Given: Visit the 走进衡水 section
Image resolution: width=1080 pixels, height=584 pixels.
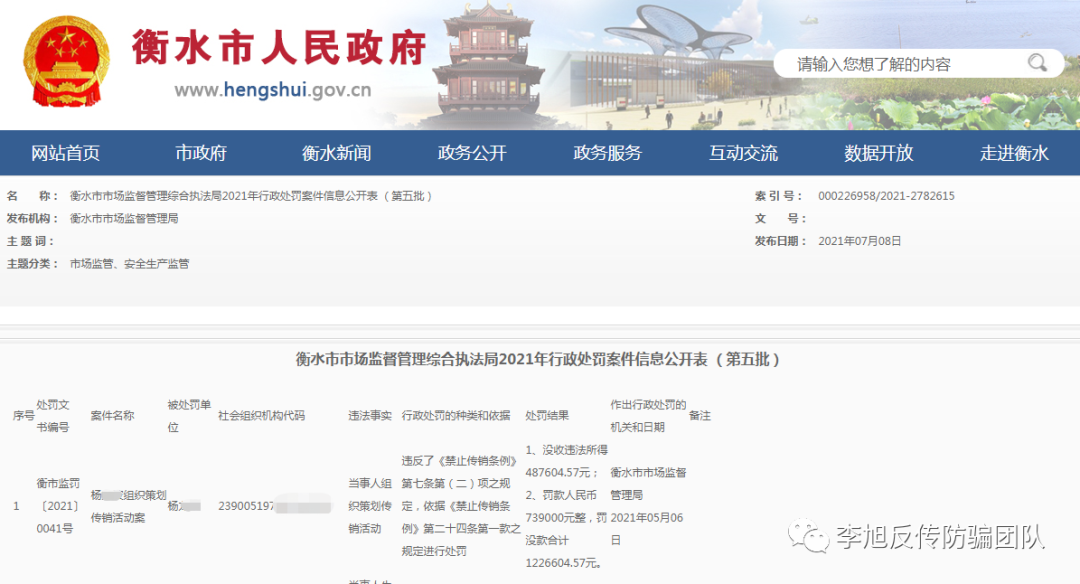Looking at the screenshot, I should [1013, 153].
